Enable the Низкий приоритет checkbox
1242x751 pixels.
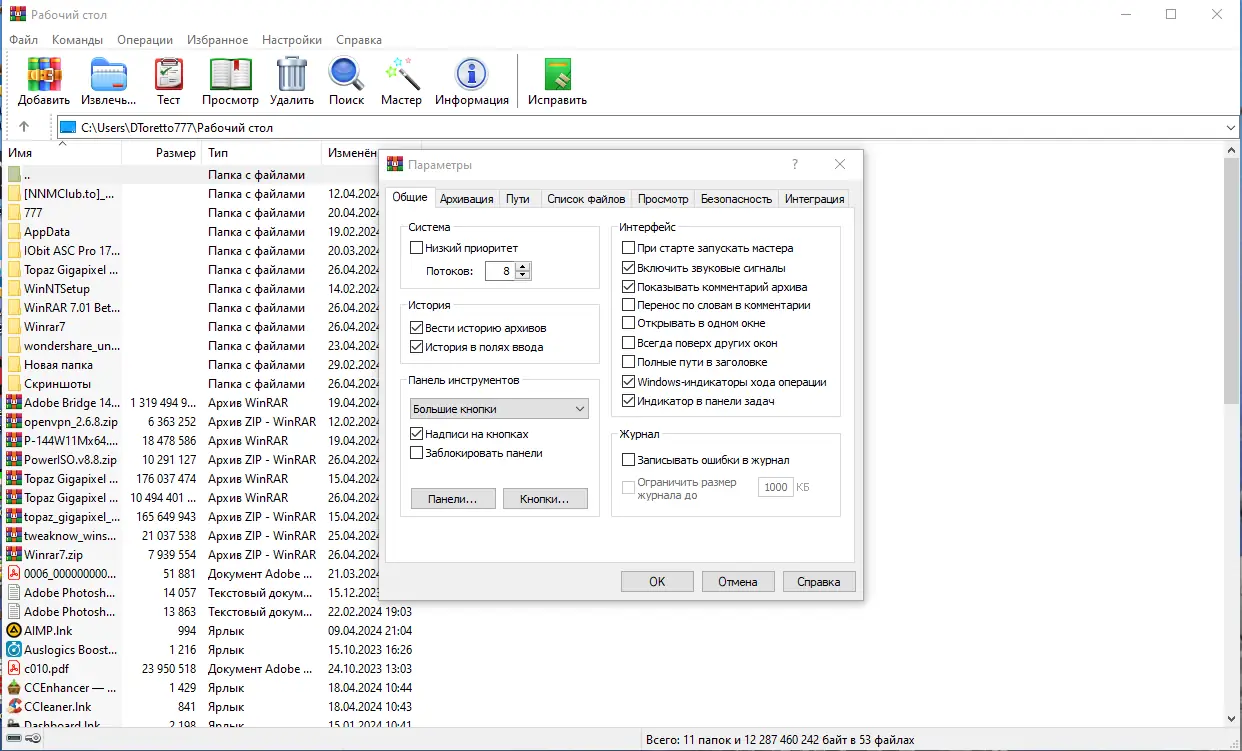417,248
